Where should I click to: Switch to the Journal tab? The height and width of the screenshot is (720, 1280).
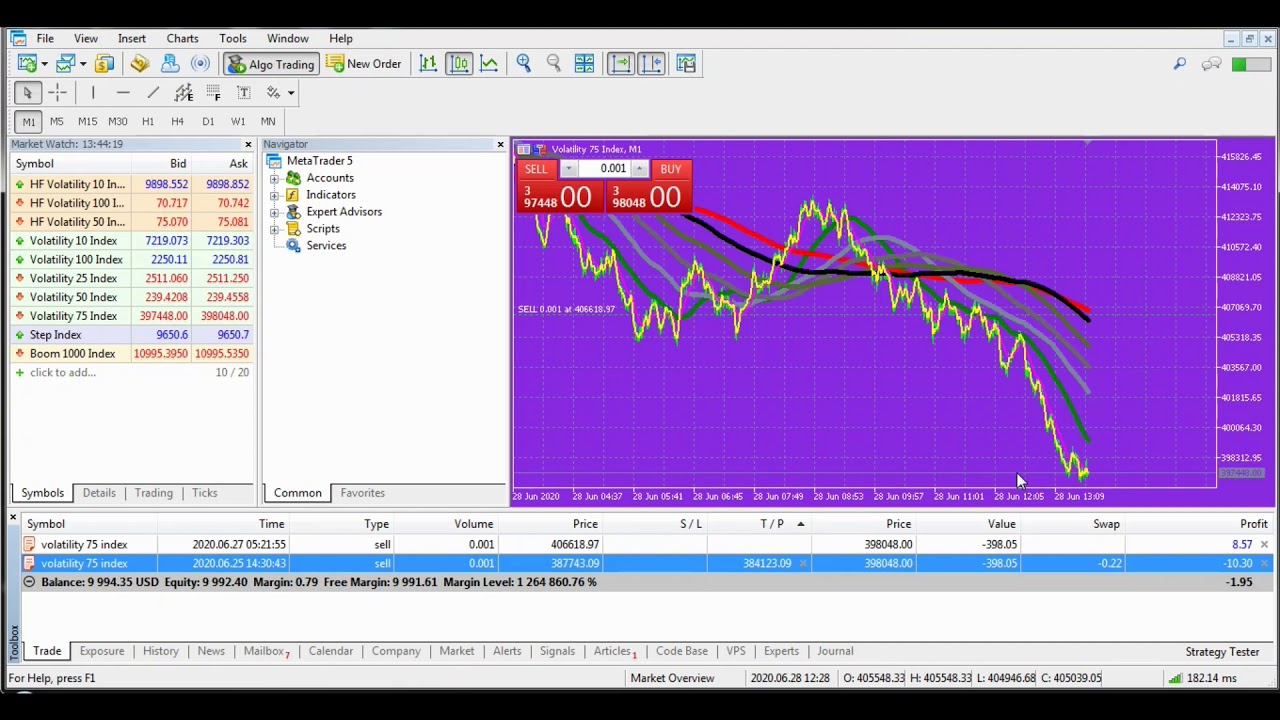835,651
